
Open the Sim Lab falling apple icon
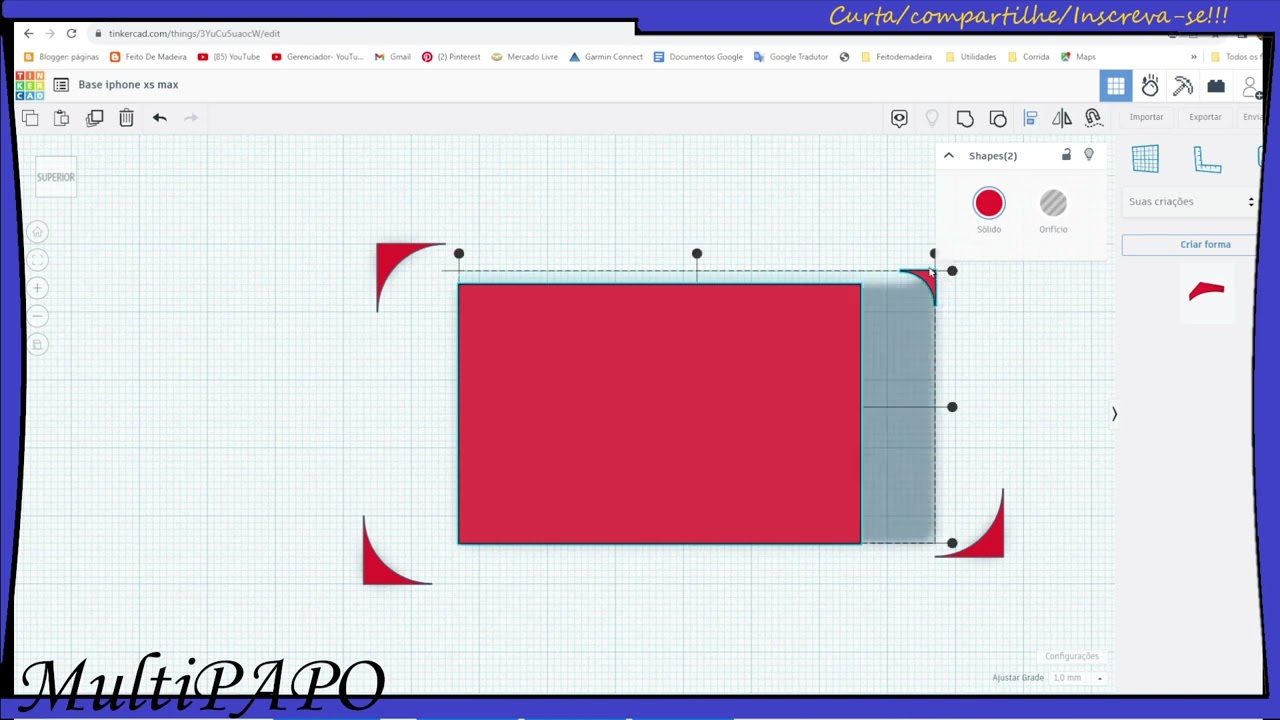tap(1150, 87)
